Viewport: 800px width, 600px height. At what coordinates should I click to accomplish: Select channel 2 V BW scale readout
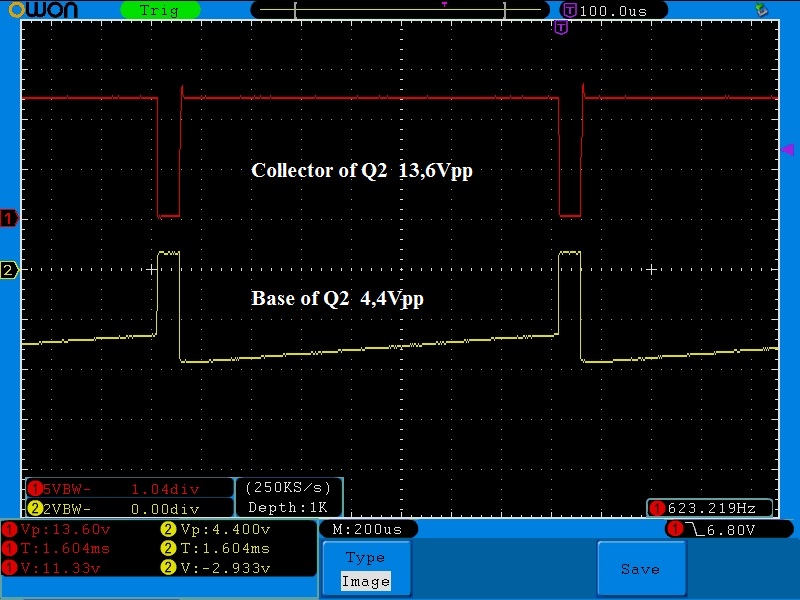[x=128, y=509]
